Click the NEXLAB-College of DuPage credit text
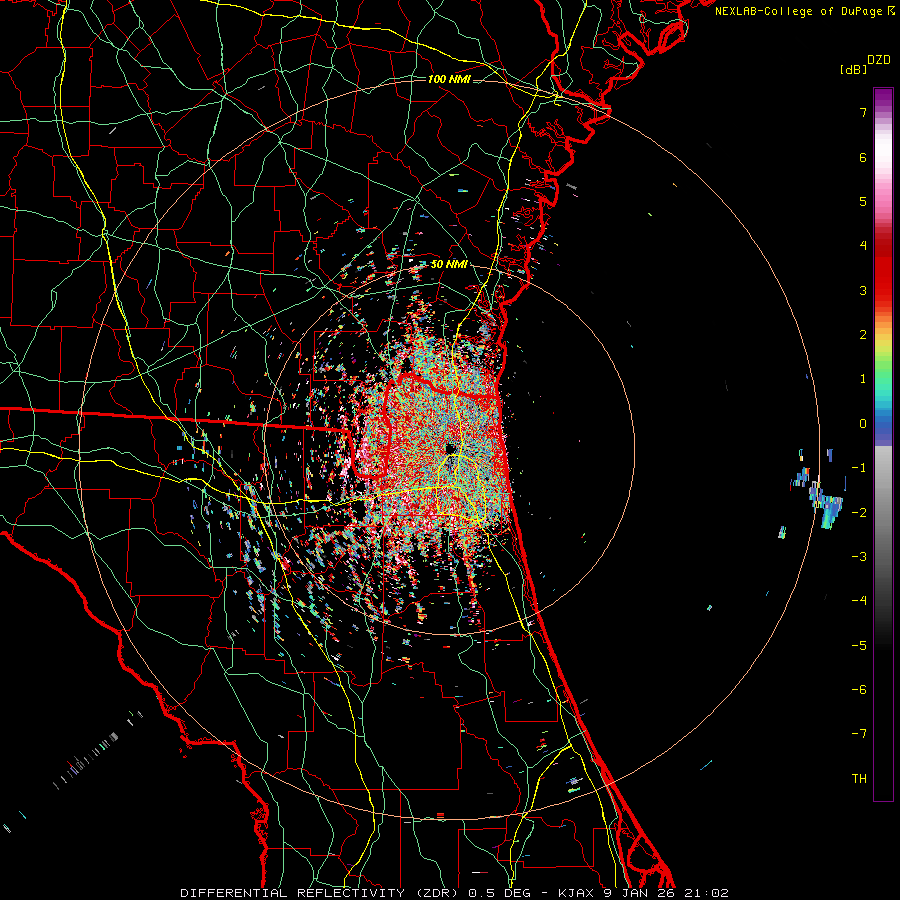Image resolution: width=900 pixels, height=900 pixels. 799,11
